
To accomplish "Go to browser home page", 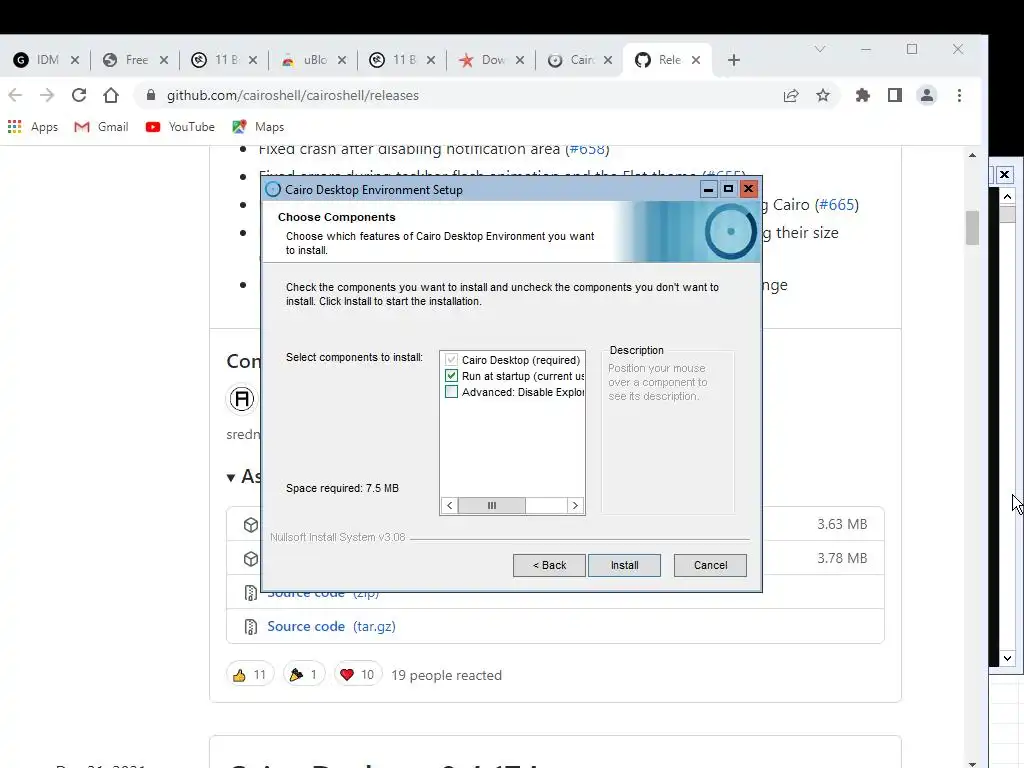I will pos(111,95).
